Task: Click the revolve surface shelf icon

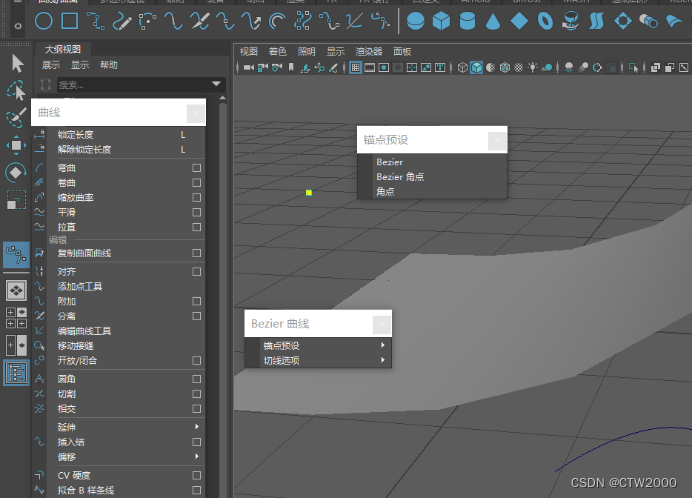Action: point(571,21)
